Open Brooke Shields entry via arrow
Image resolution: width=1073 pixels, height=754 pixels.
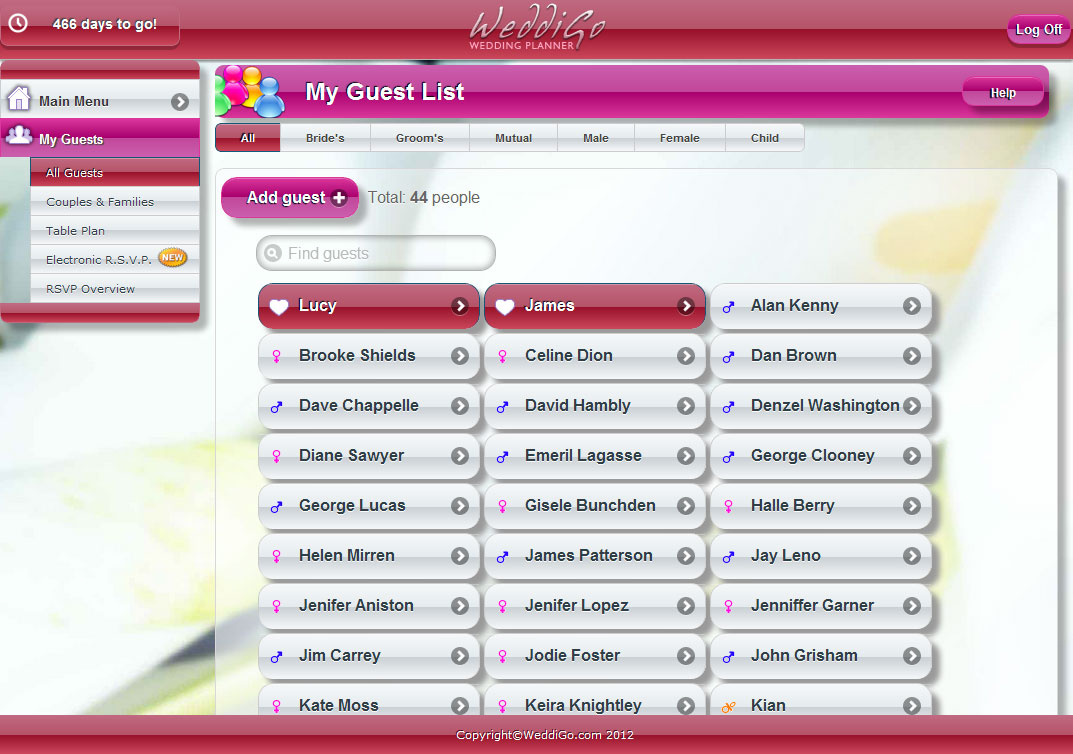coord(459,356)
